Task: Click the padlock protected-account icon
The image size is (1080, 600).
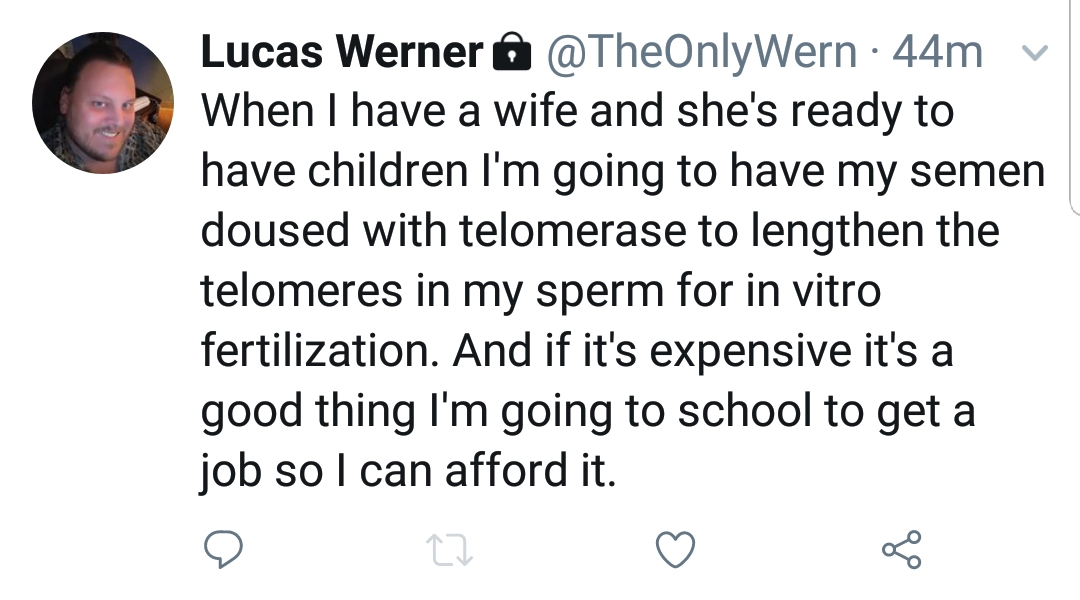Action: 512,52
